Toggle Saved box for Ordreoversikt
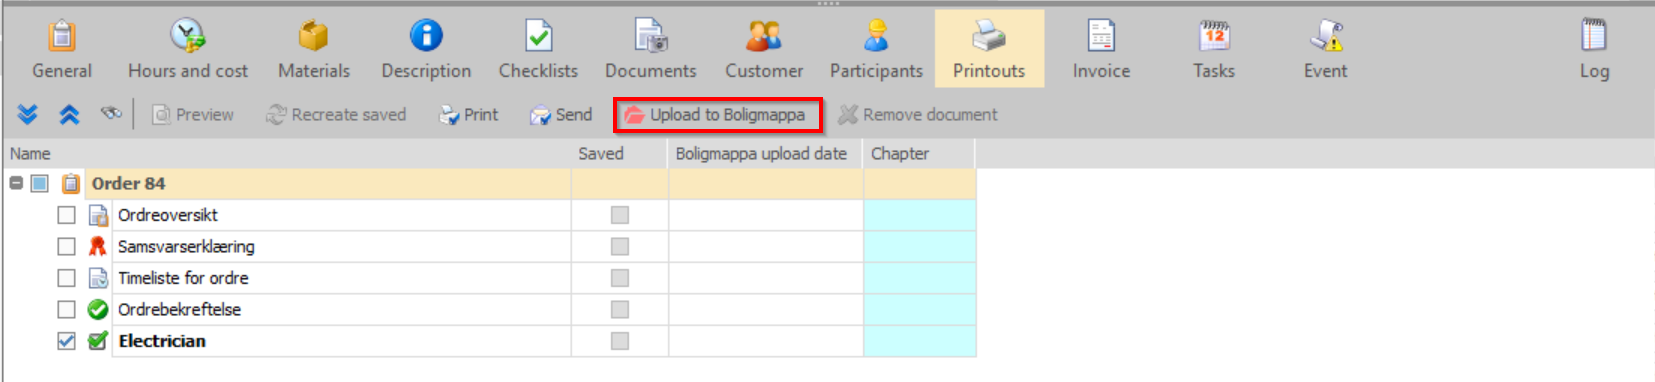 point(620,215)
